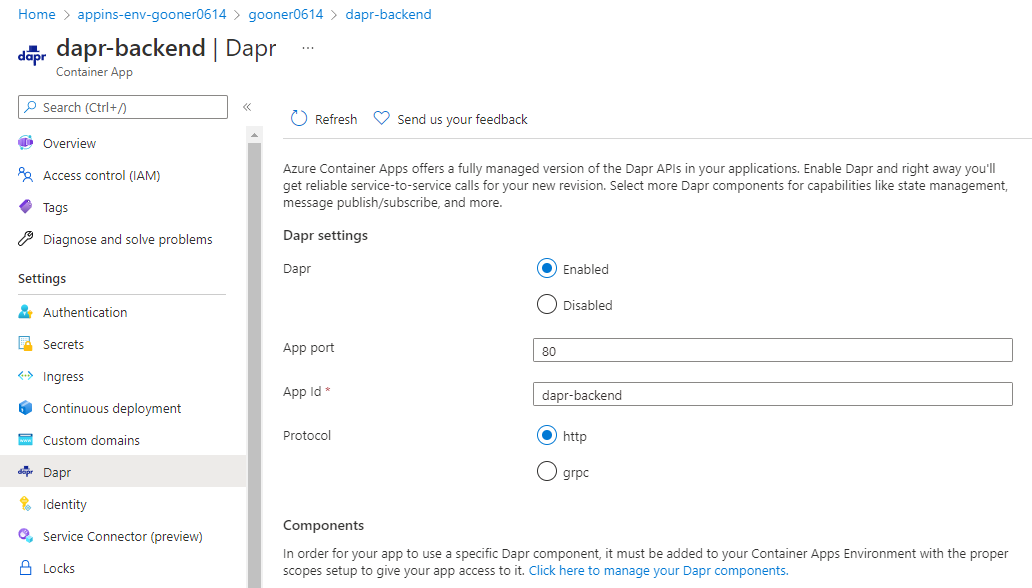Click the heart feedback icon

tap(381, 118)
